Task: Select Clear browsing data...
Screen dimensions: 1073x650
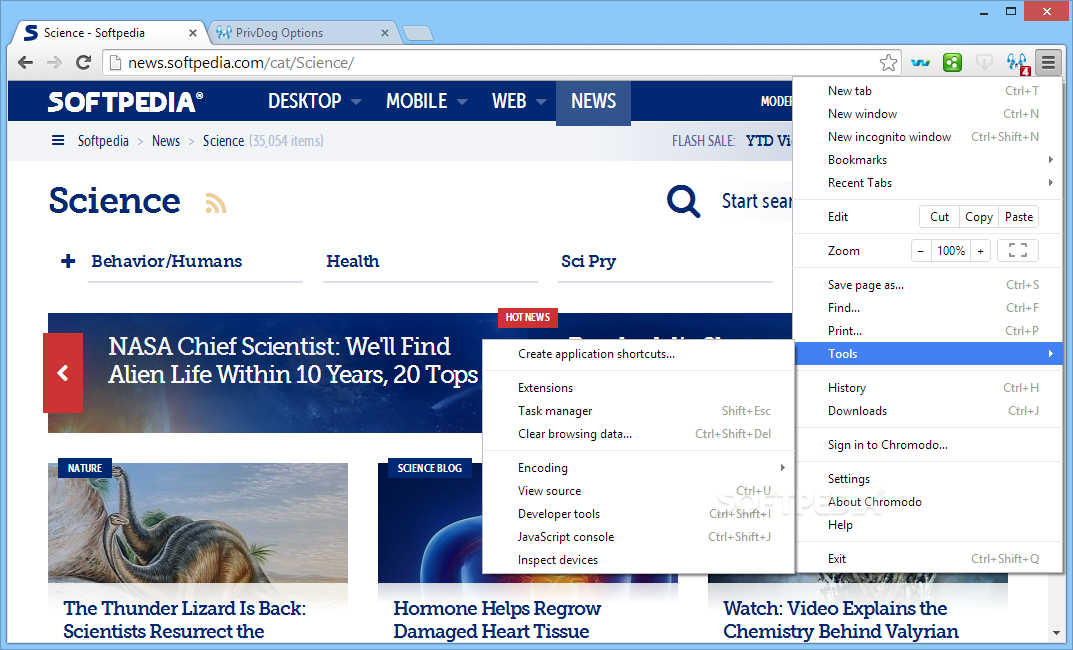Action: pyautogui.click(x=638, y=434)
